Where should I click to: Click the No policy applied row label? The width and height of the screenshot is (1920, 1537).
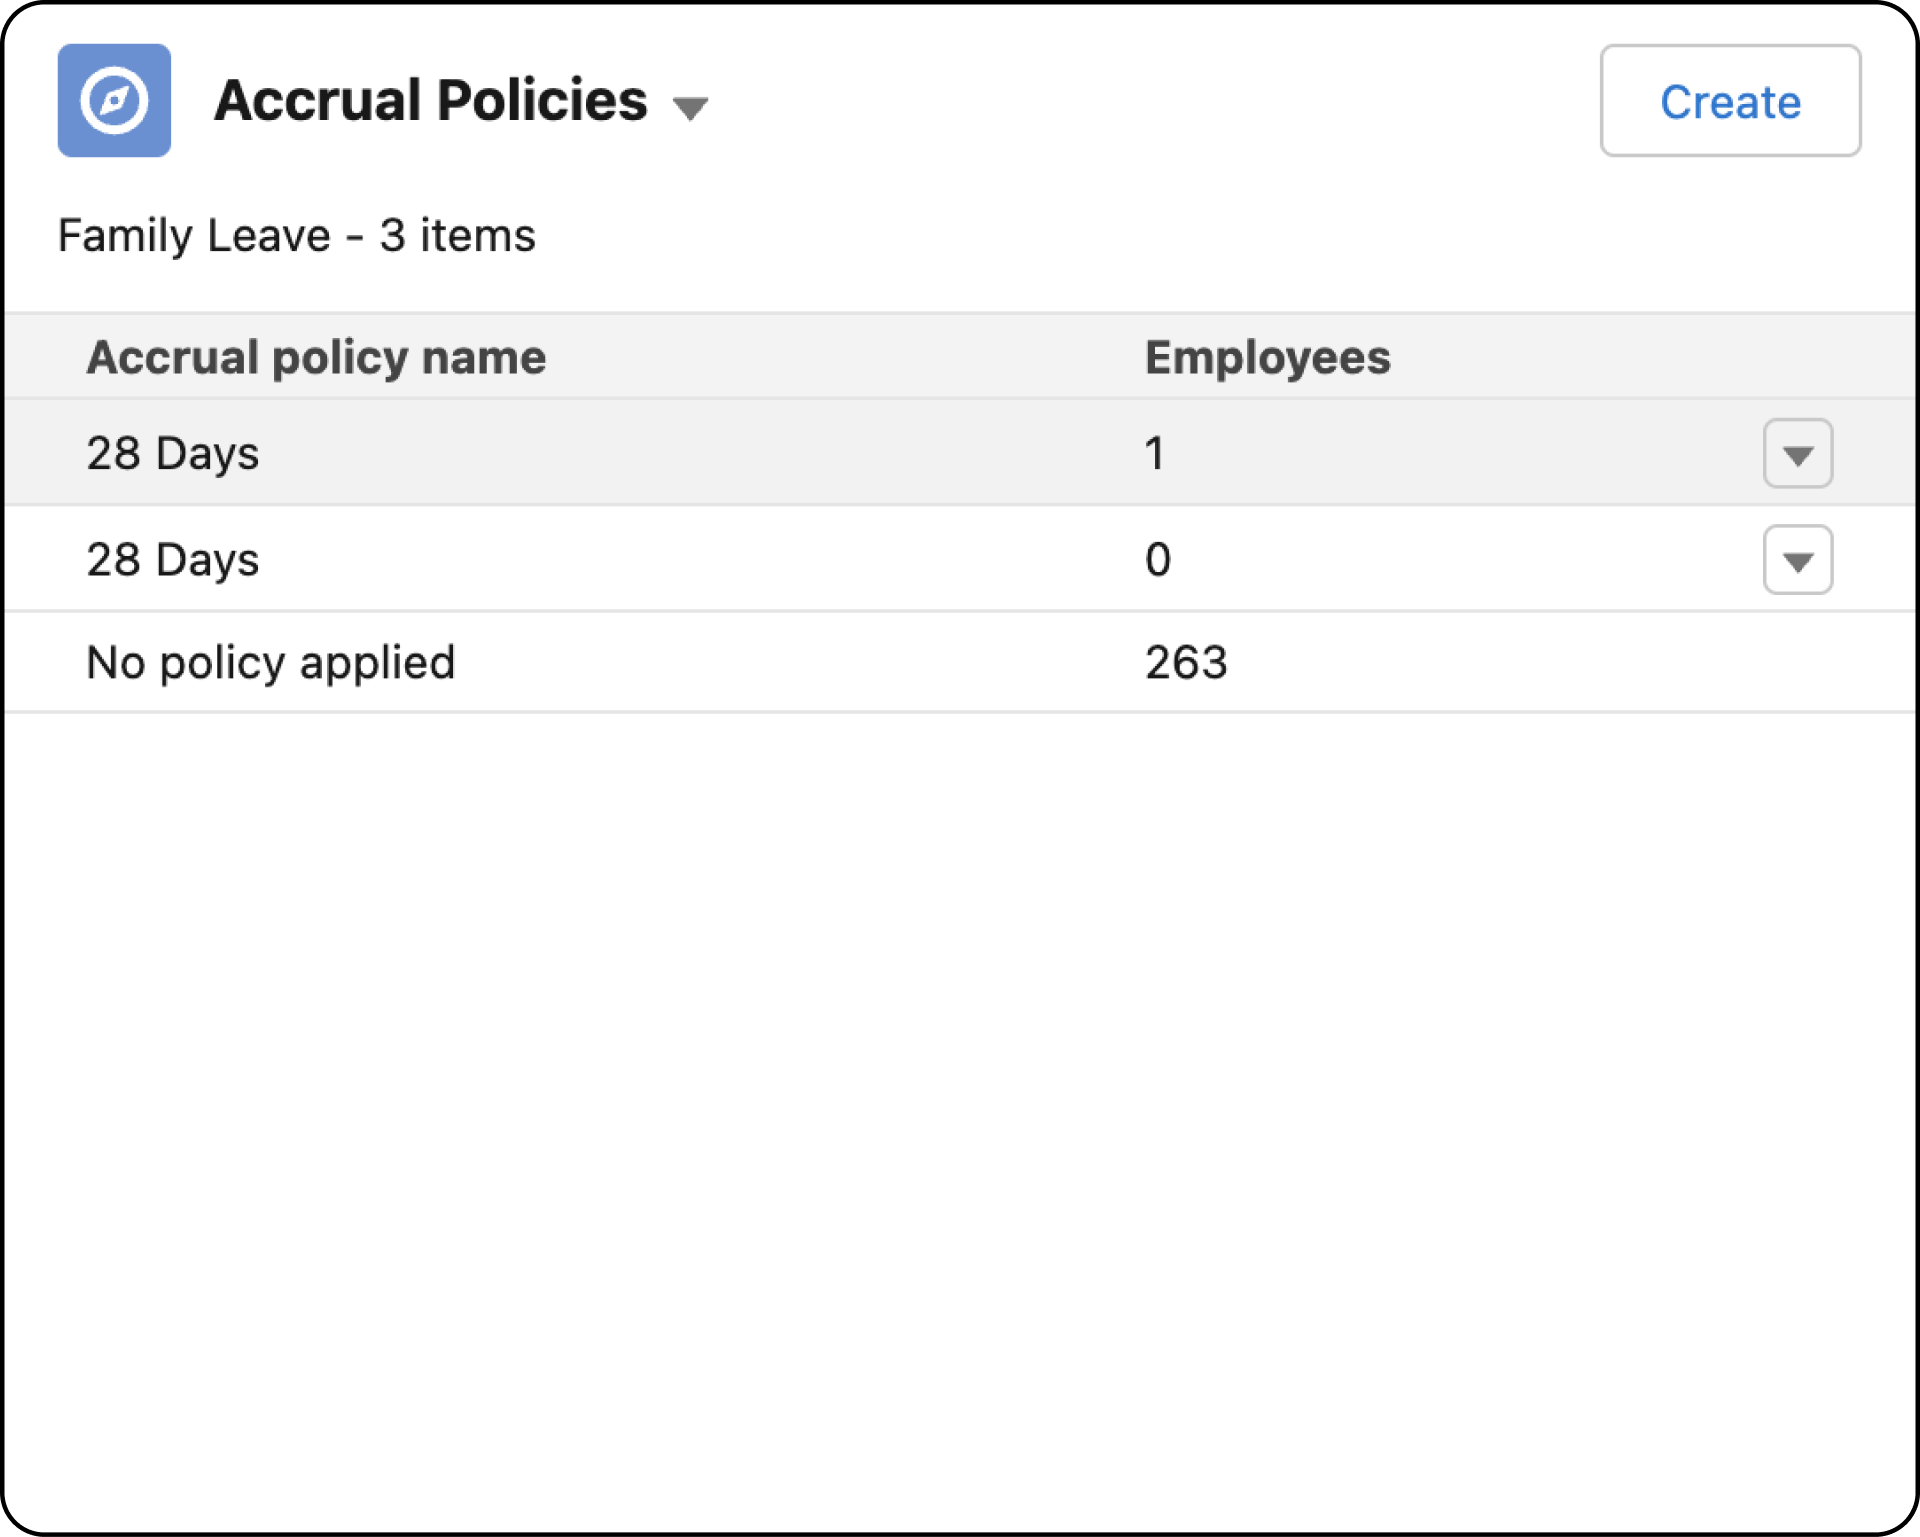[x=270, y=662]
